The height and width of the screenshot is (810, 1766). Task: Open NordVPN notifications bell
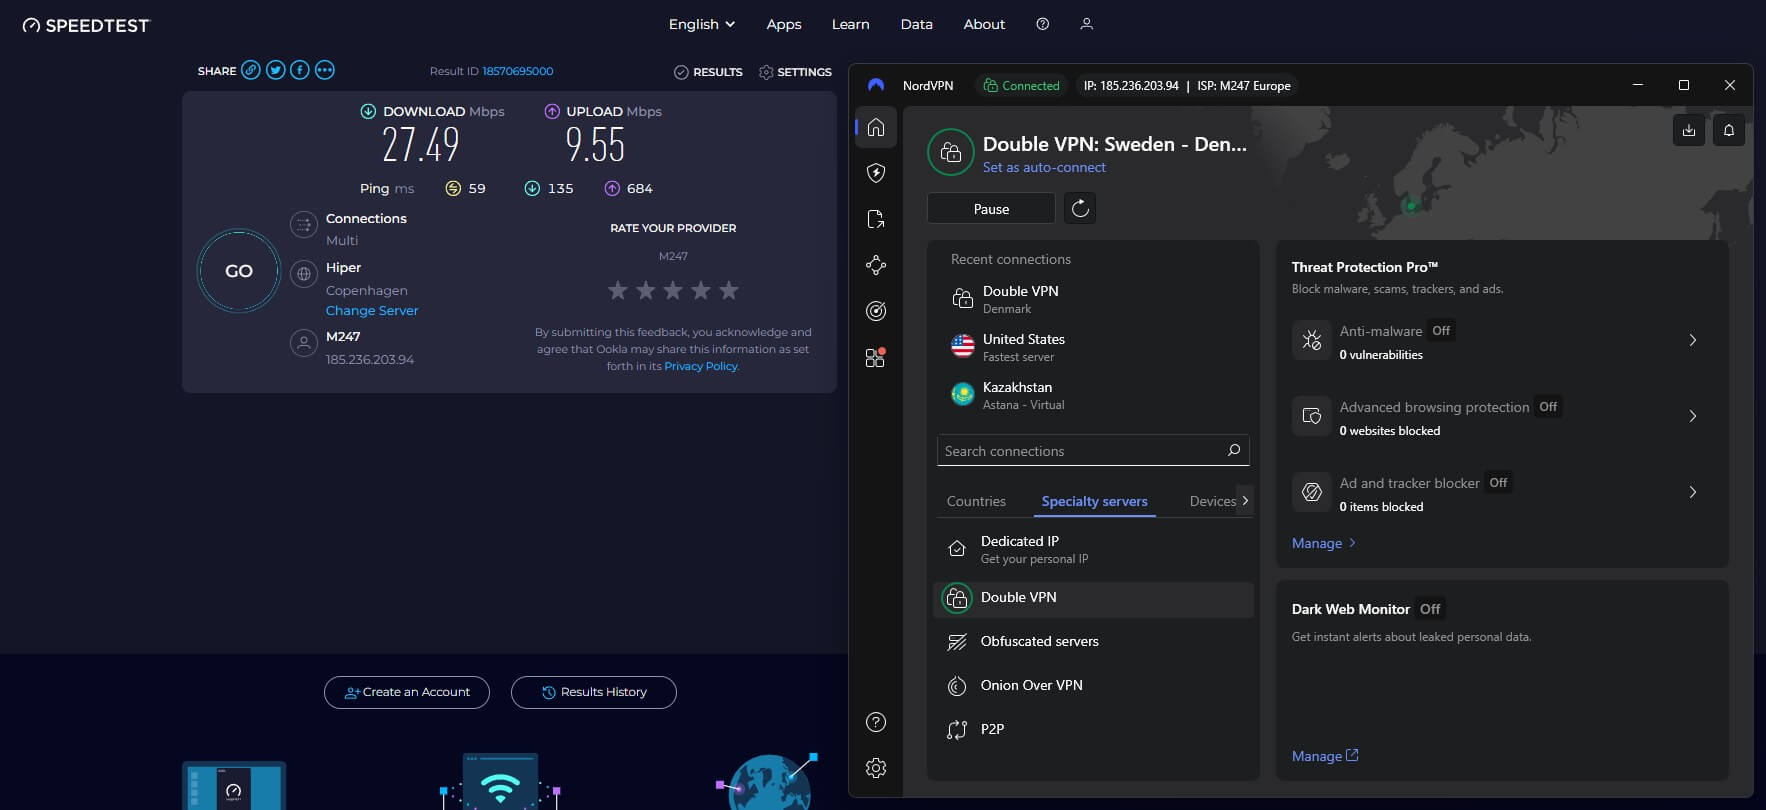tap(1729, 130)
